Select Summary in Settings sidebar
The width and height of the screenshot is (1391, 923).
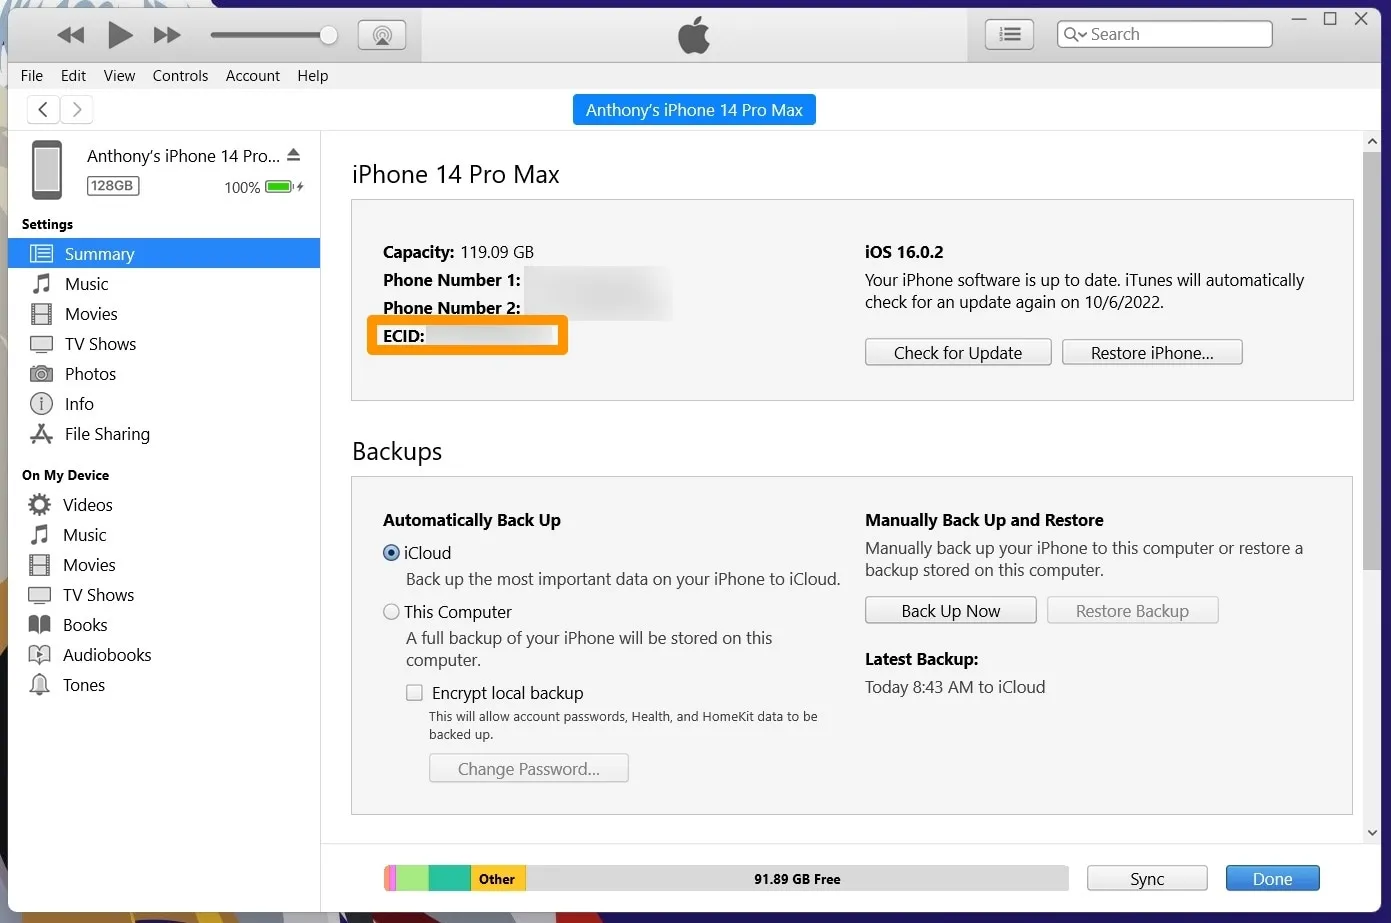pyautogui.click(x=164, y=254)
